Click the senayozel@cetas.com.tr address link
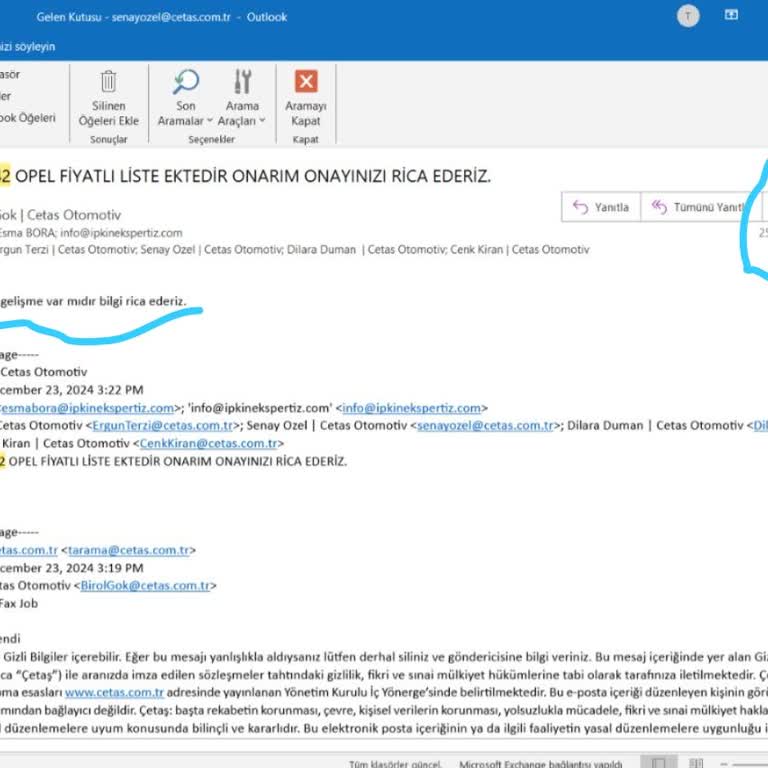This screenshot has width=768, height=768. coord(485,425)
